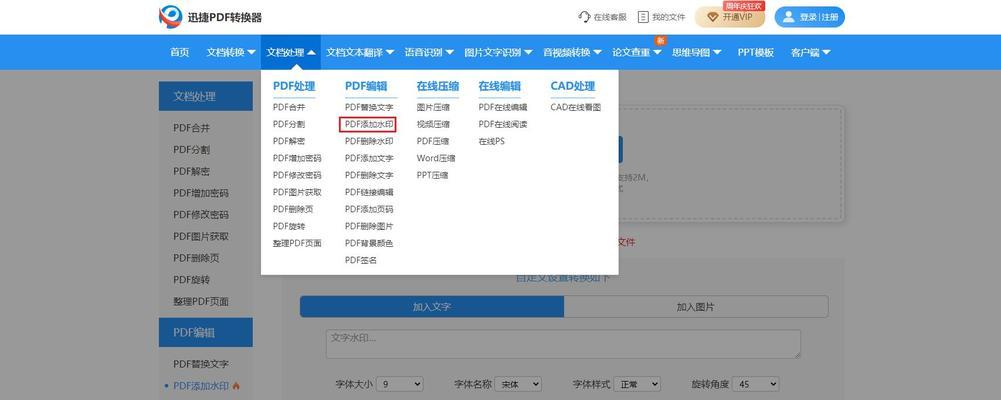Open PPT模板 in the navigation bar

tap(756, 52)
